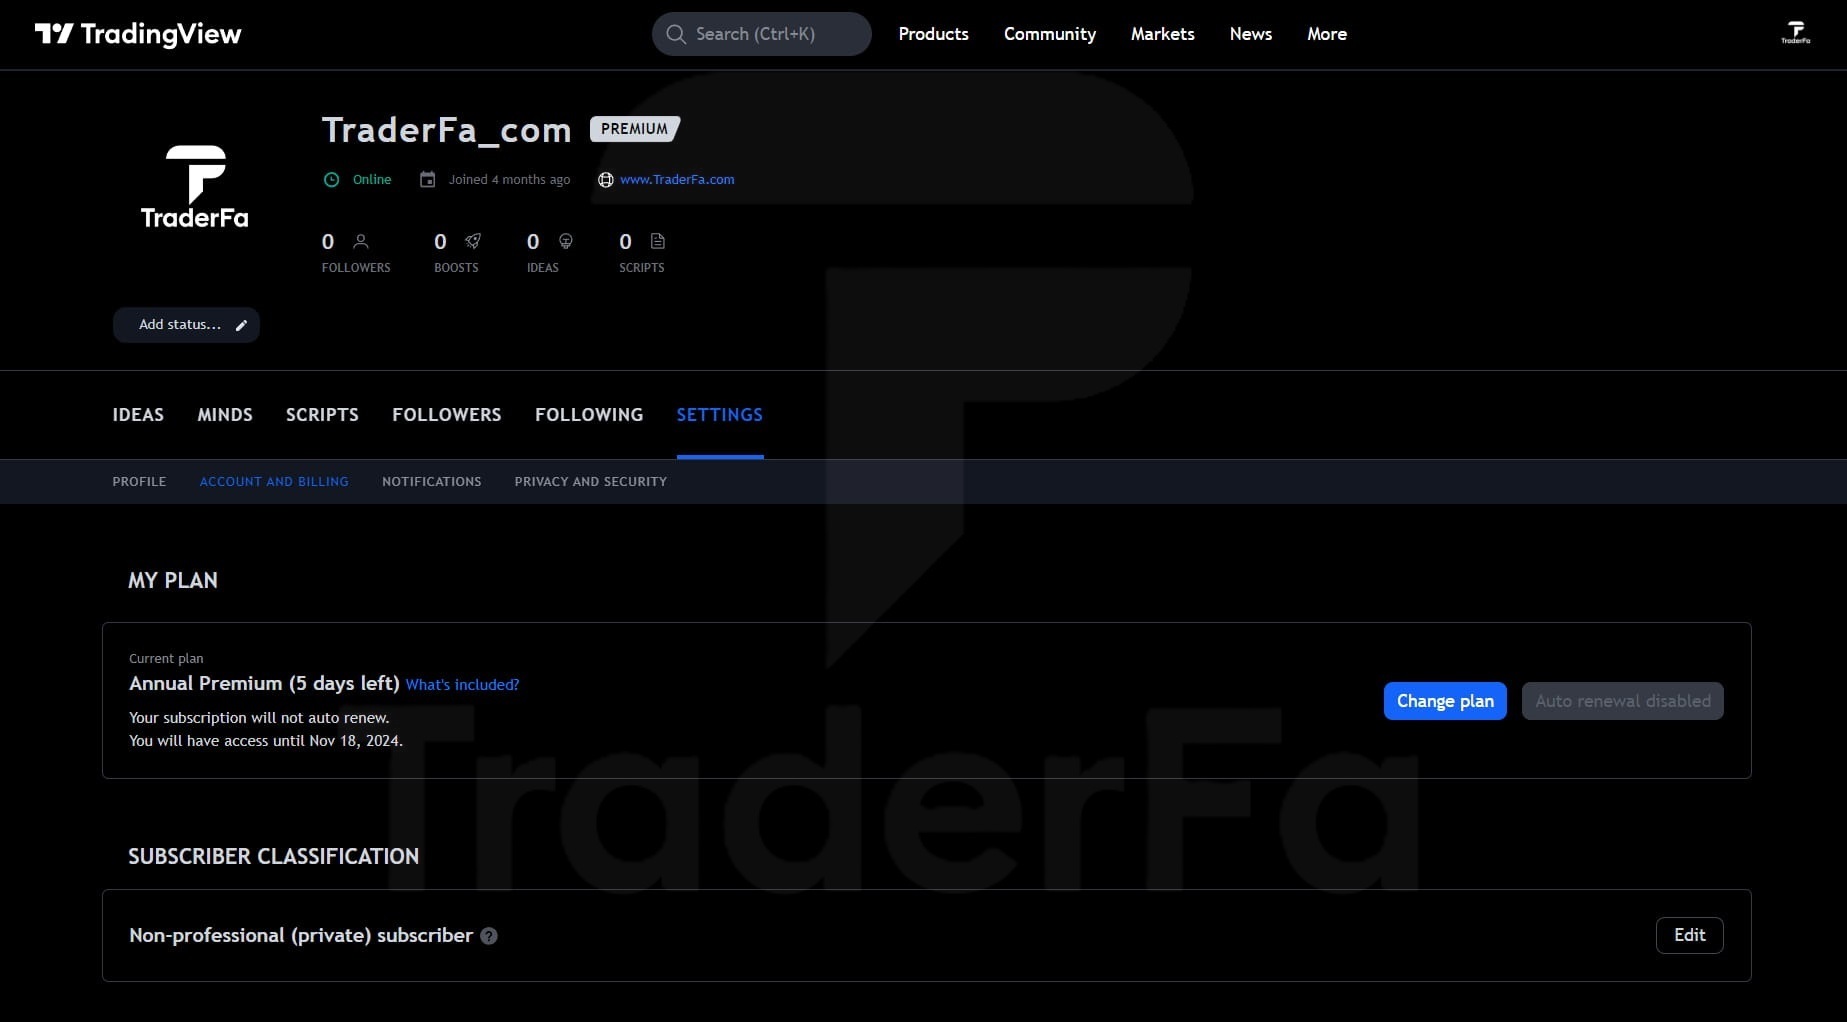Click the search magnifier icon
1847x1022 pixels.
coord(676,34)
